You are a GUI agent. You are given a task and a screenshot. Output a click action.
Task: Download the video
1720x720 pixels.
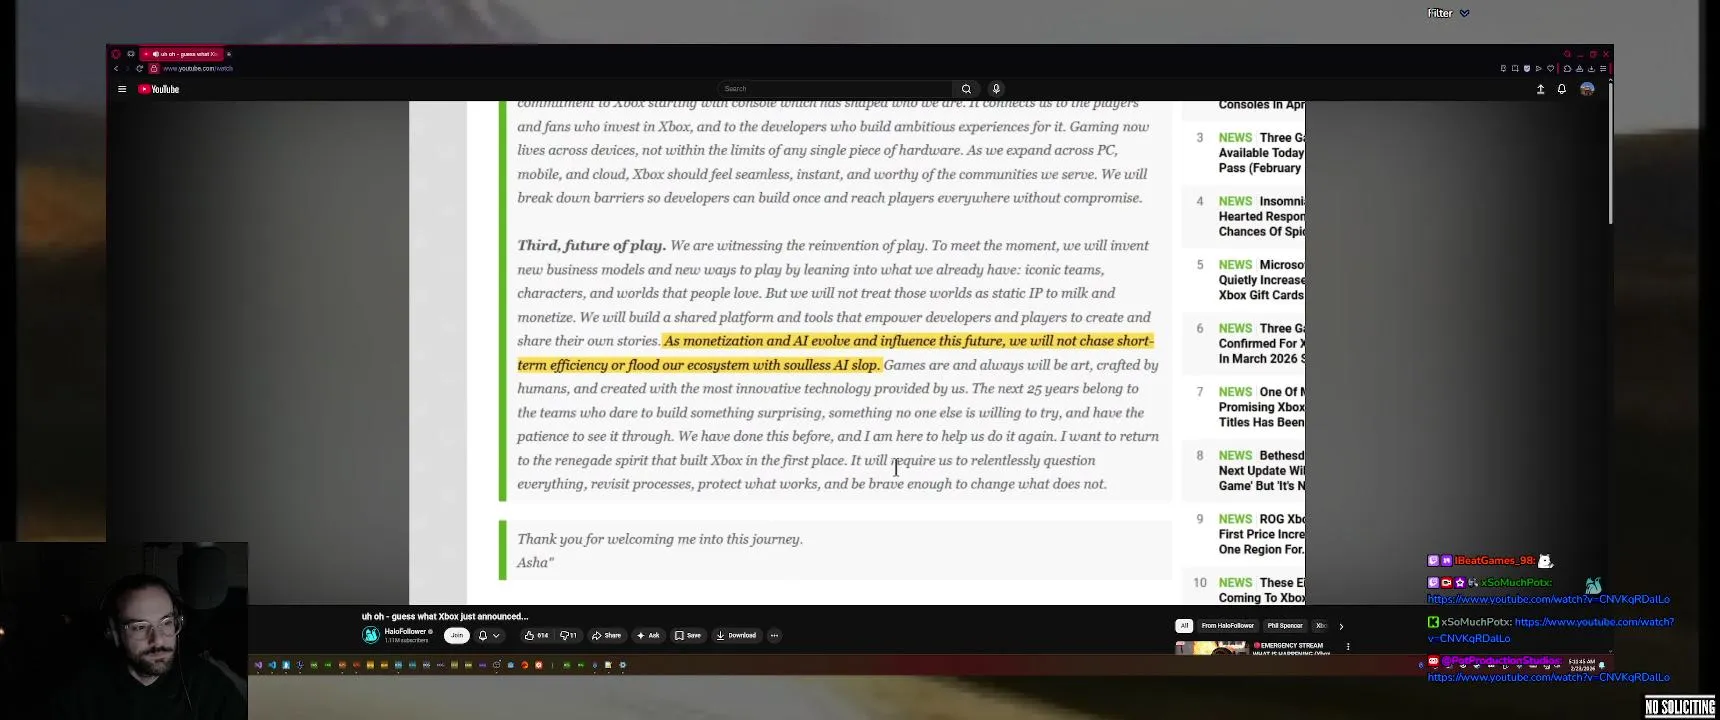point(736,635)
